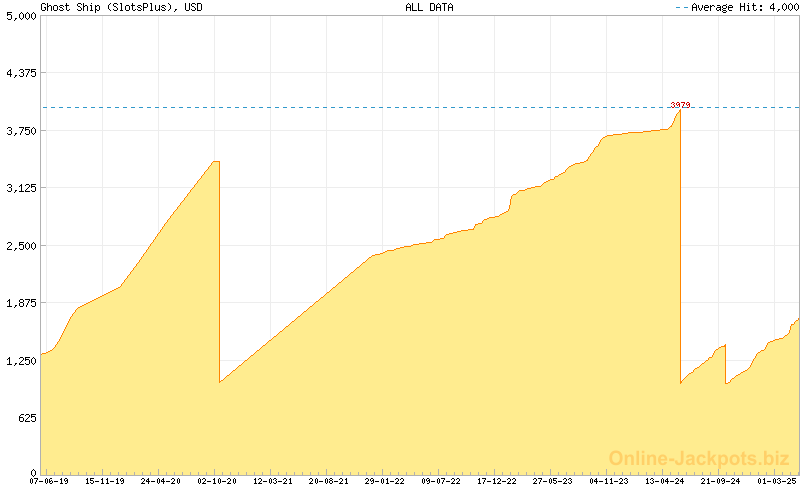Click the Online-Jackpots.biz watermark
The width and height of the screenshot is (800, 490).
coord(693,458)
